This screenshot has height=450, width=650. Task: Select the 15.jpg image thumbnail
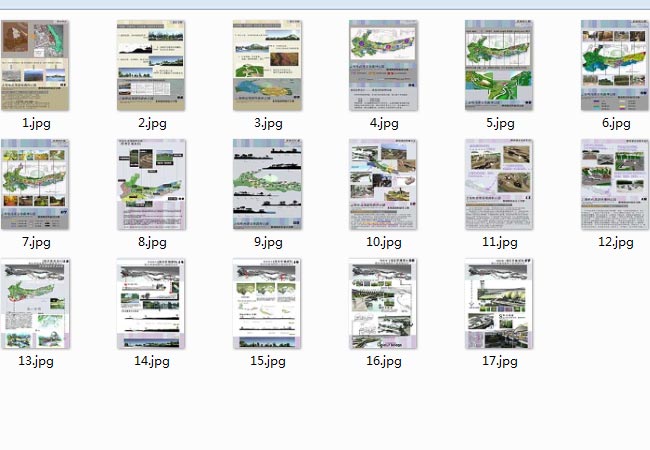point(268,303)
